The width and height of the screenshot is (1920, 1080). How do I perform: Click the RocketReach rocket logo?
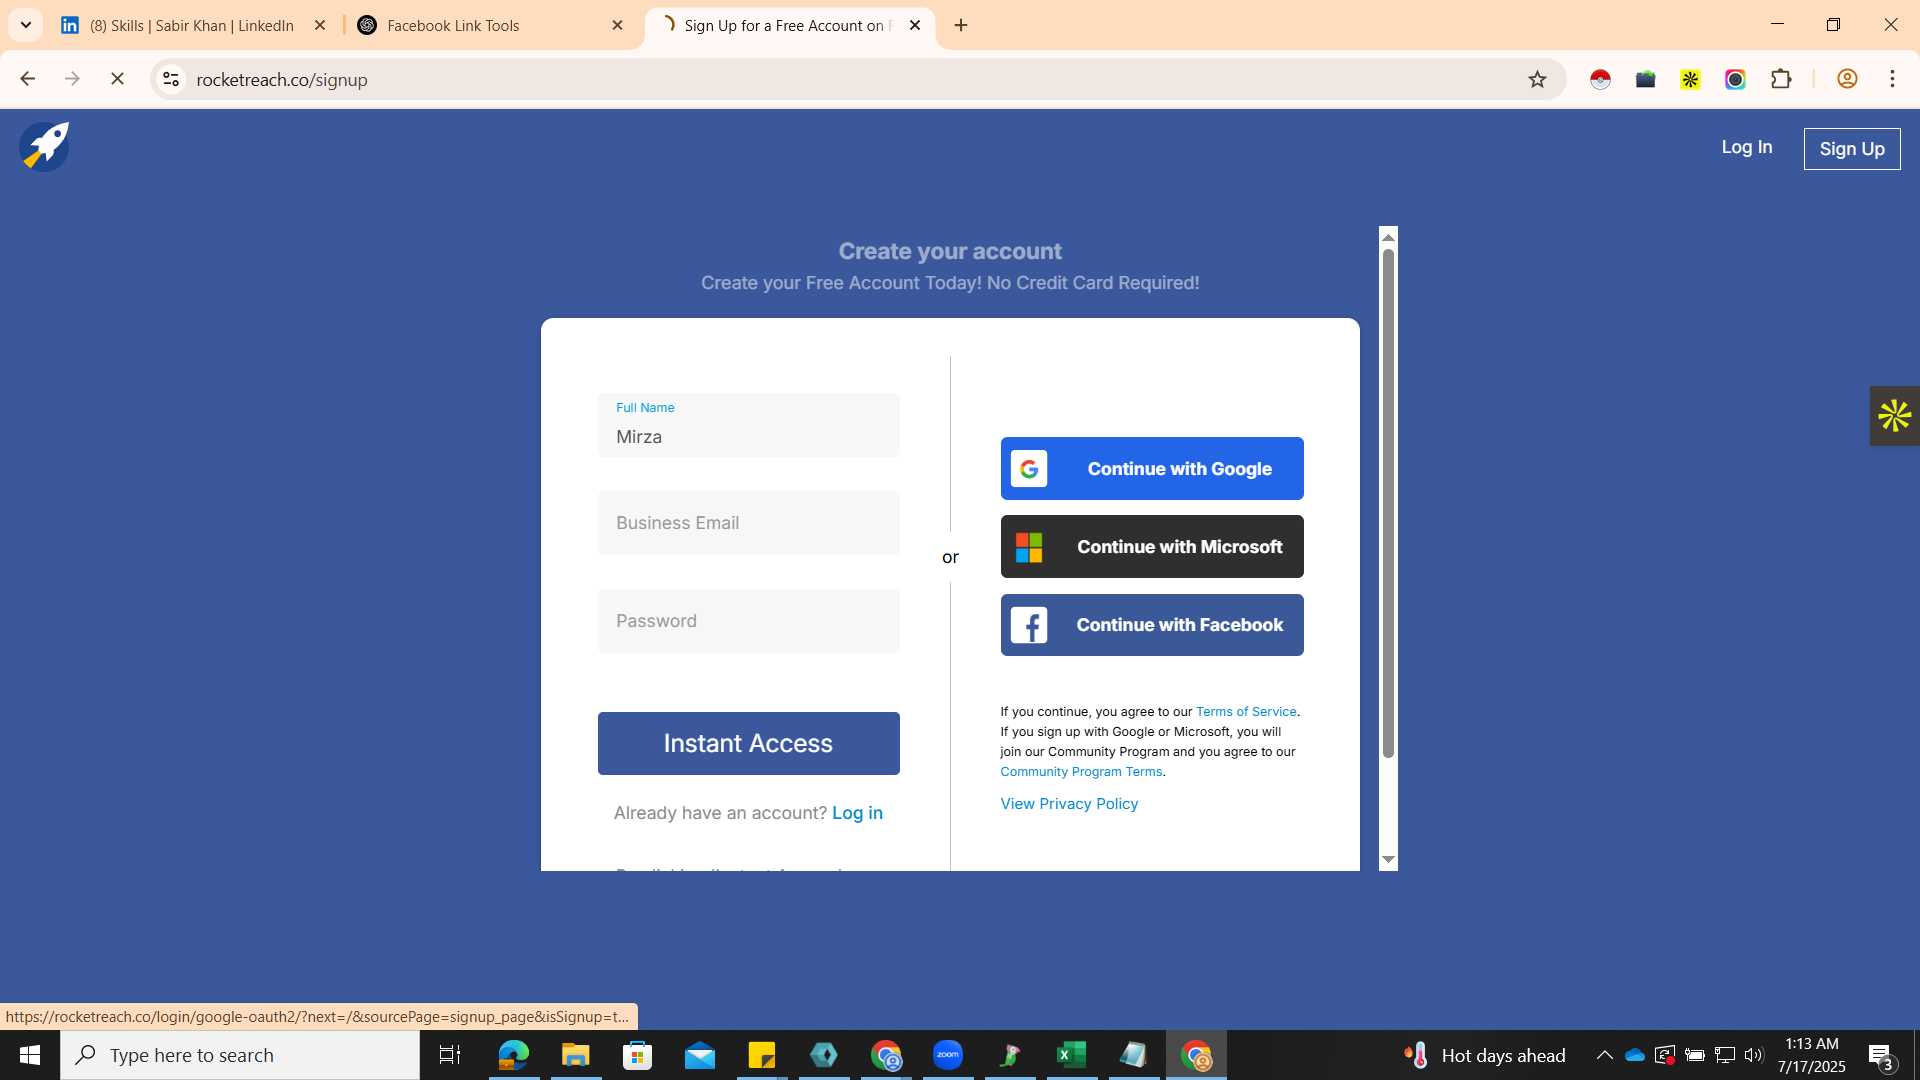pyautogui.click(x=44, y=147)
